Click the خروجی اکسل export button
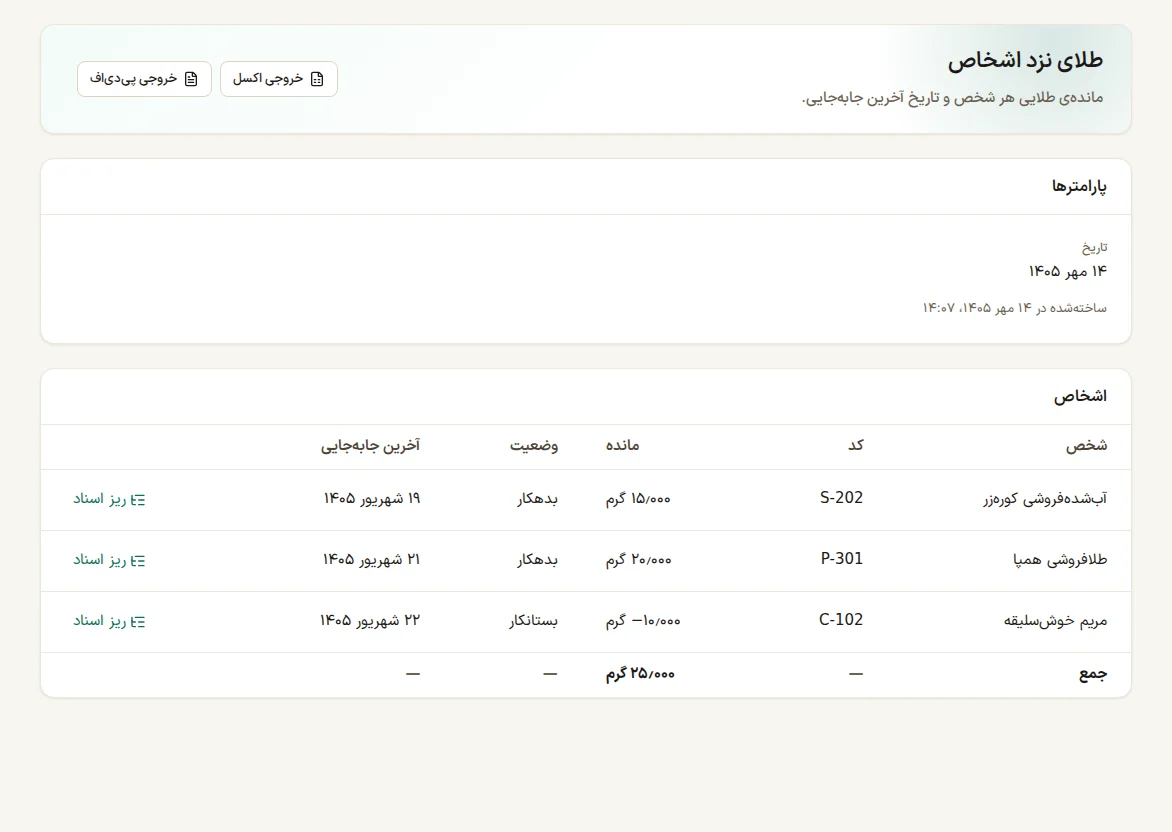Screen dimensions: 1172x832 coord(279,79)
